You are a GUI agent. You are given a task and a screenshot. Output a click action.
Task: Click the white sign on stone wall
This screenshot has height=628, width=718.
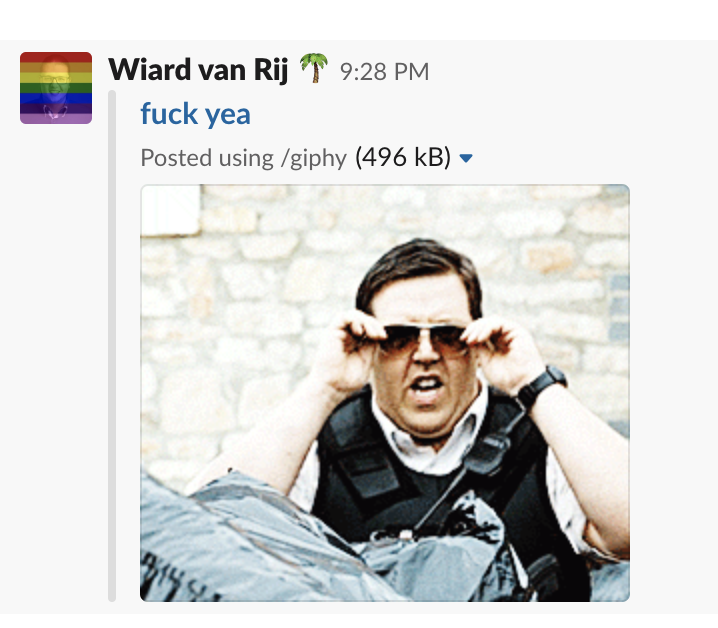pos(170,210)
